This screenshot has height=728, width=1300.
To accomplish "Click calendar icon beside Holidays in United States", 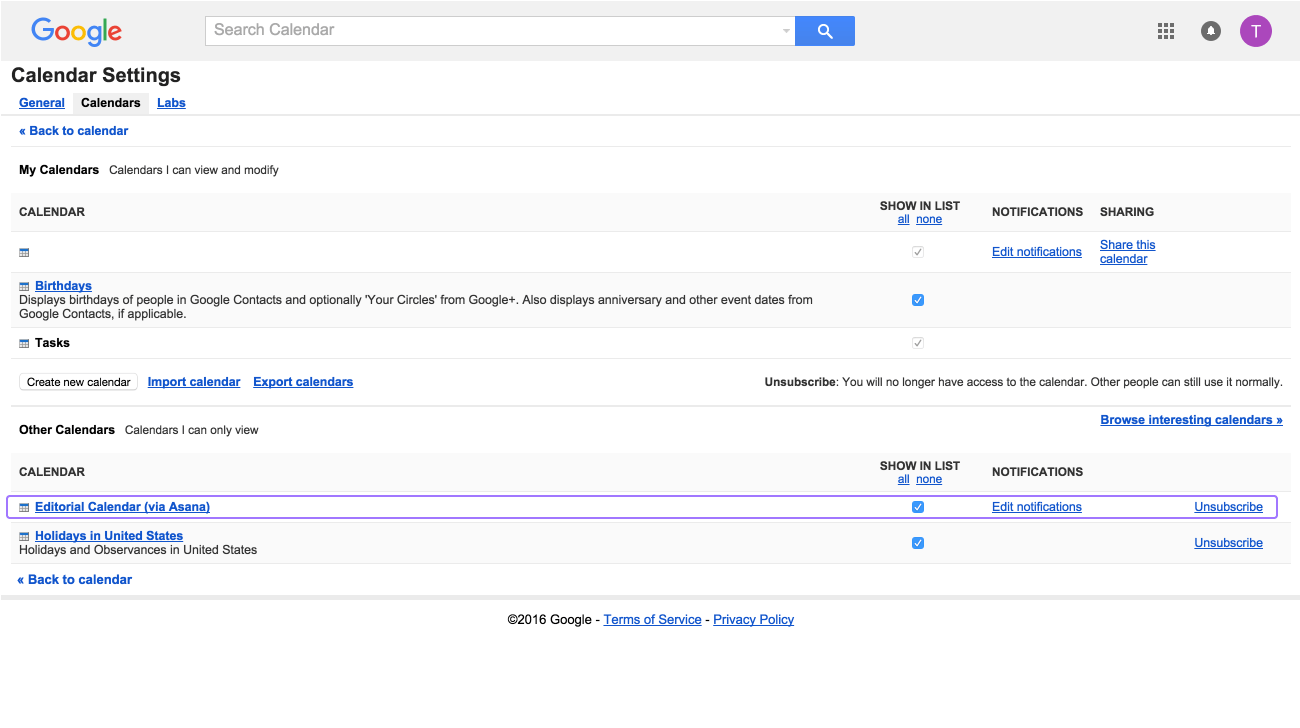I will click(24, 537).
